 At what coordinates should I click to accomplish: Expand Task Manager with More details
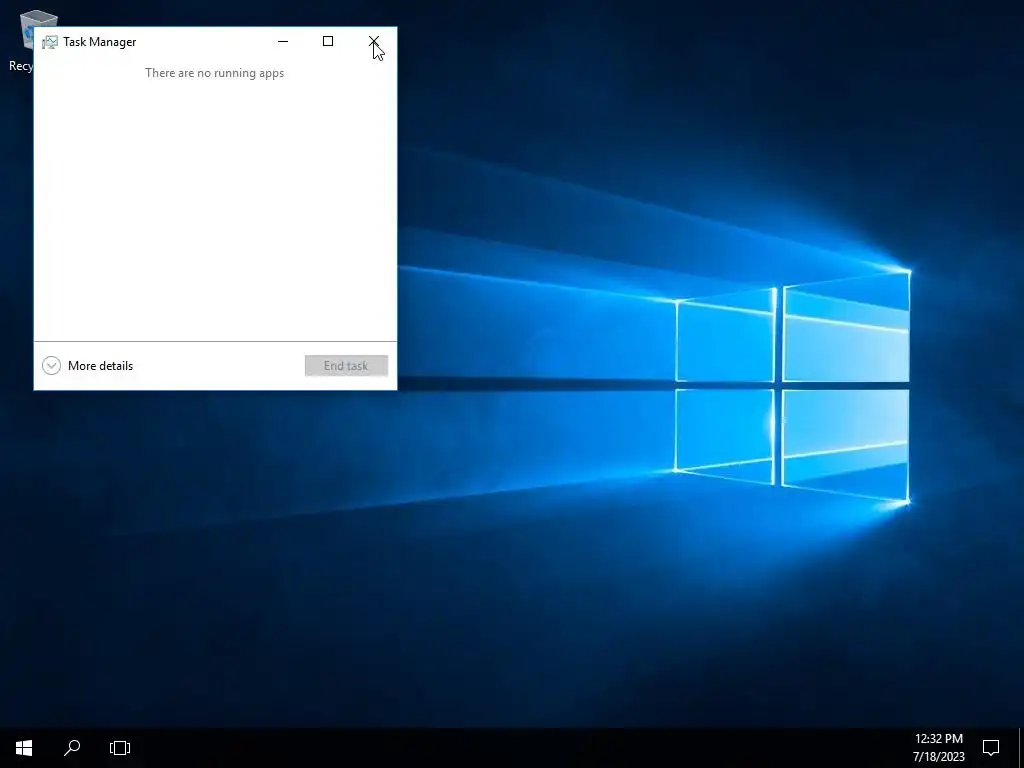click(88, 366)
